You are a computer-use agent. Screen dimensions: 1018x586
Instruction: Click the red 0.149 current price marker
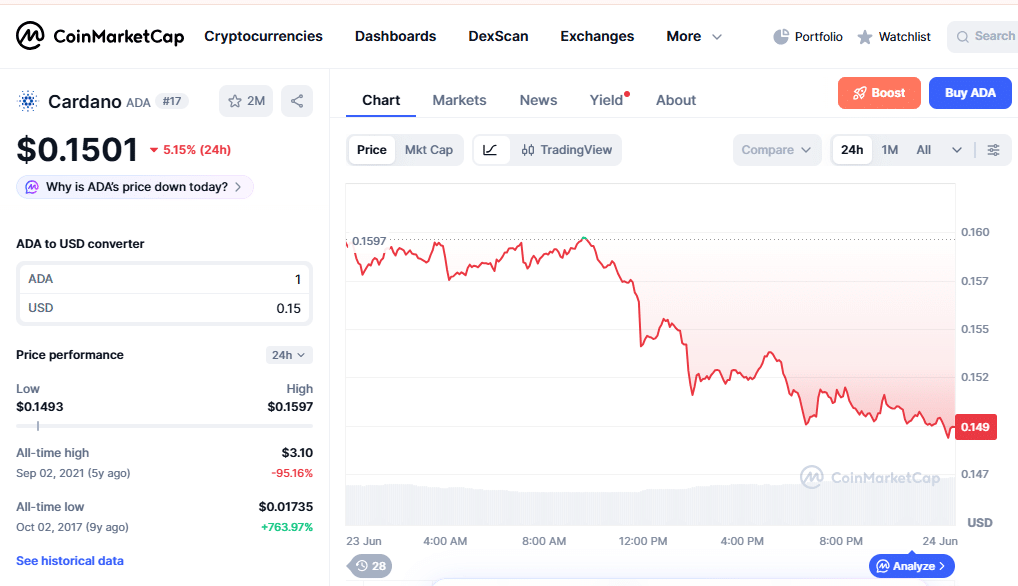point(975,427)
